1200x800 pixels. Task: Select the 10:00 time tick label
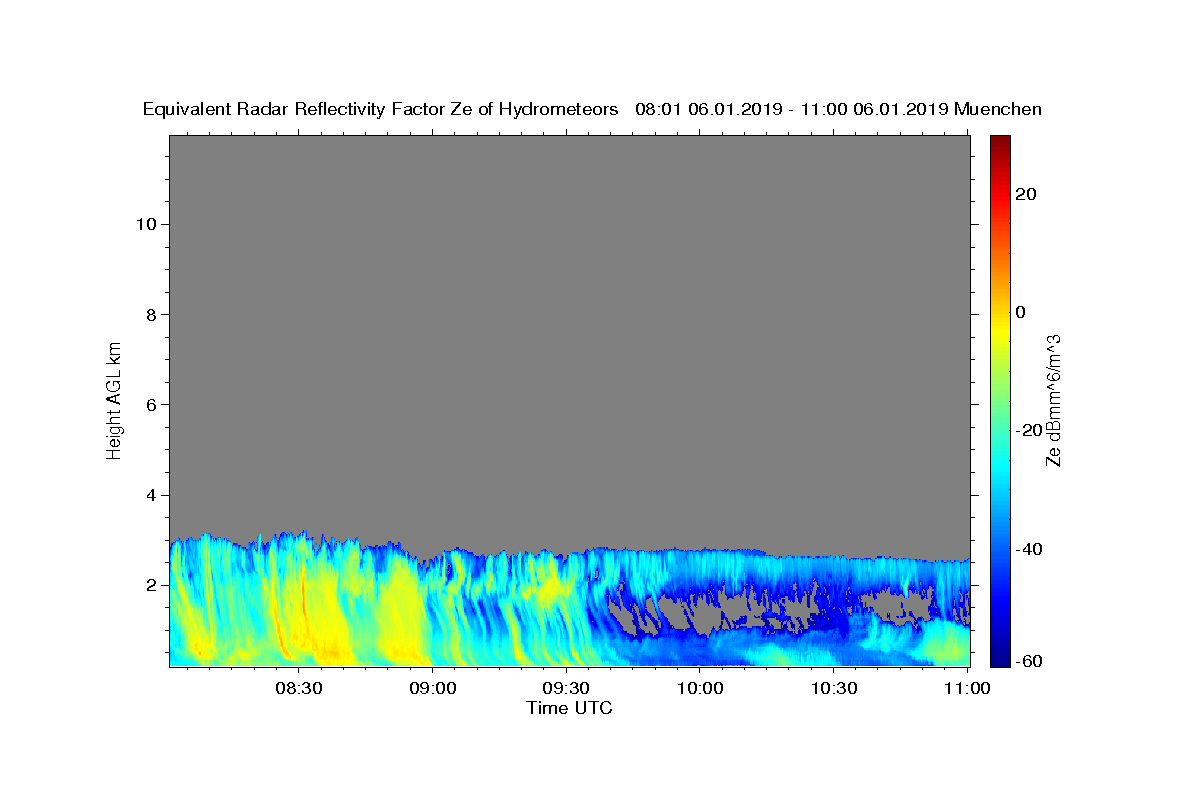pyautogui.click(x=700, y=688)
